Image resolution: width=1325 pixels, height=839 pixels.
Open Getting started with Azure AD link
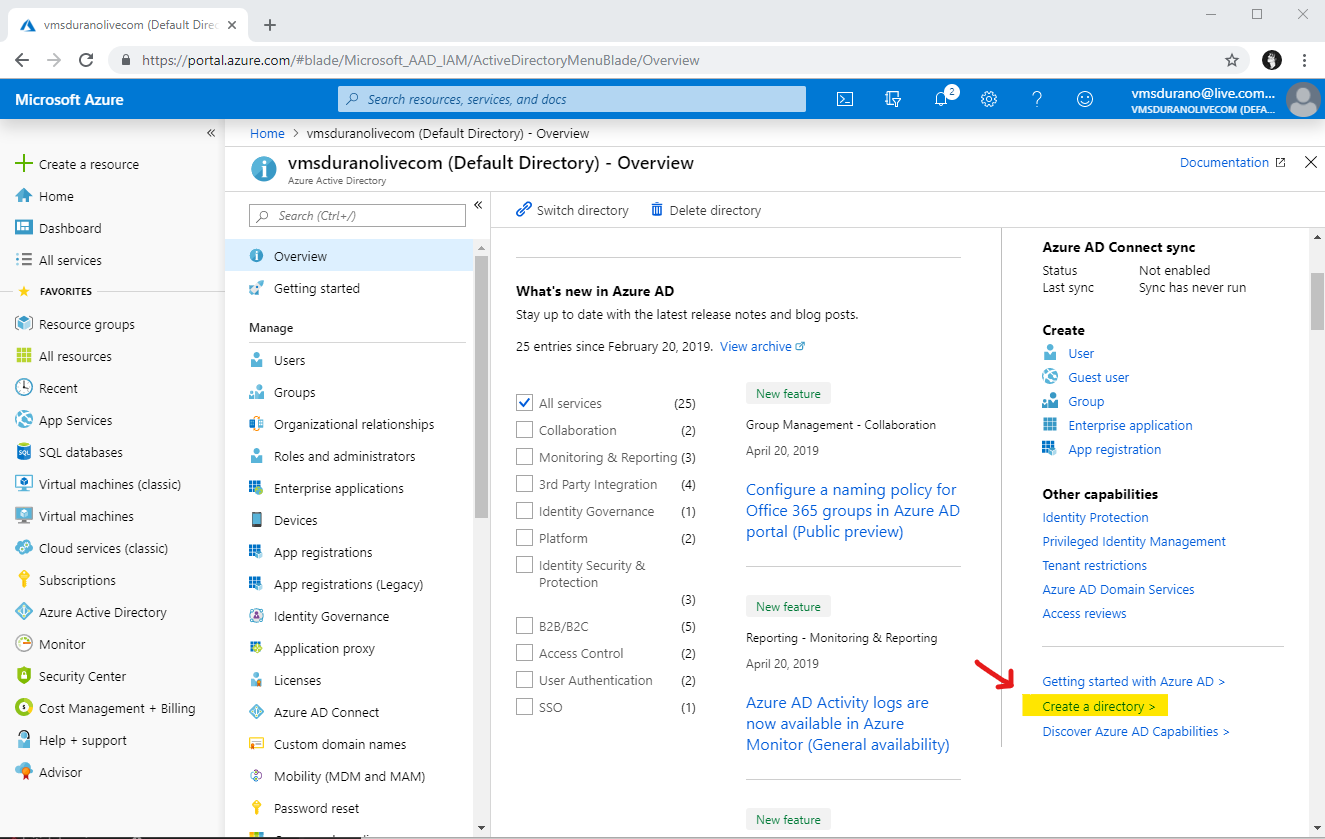[1133, 681]
